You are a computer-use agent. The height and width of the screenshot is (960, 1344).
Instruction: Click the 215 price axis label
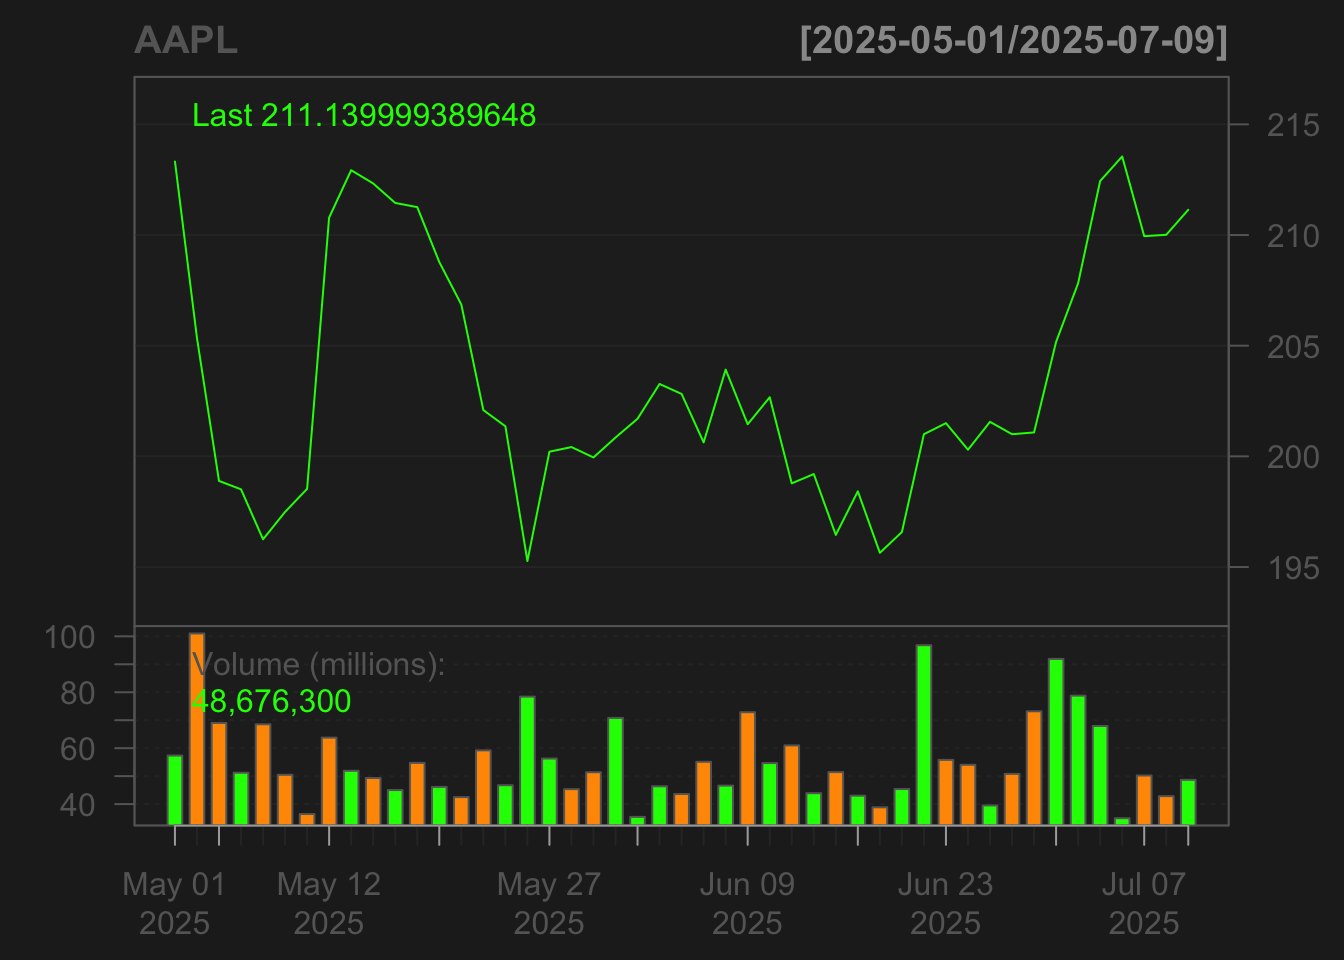(x=1293, y=125)
